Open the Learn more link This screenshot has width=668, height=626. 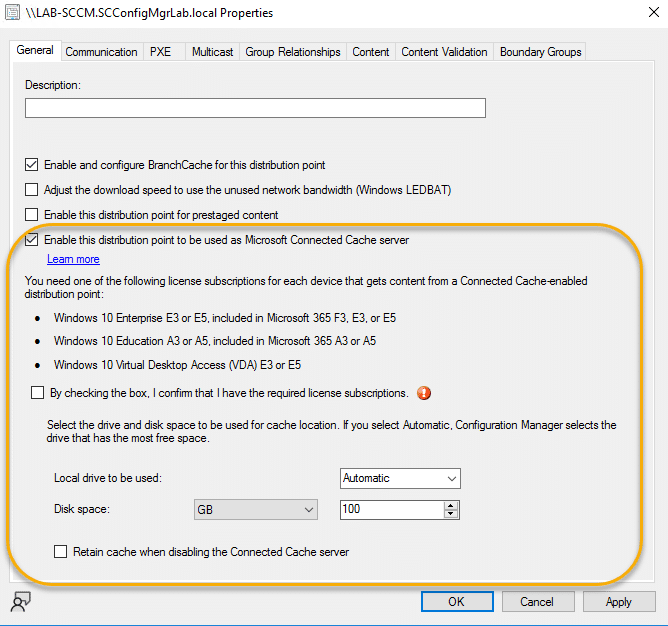pyautogui.click(x=73, y=259)
